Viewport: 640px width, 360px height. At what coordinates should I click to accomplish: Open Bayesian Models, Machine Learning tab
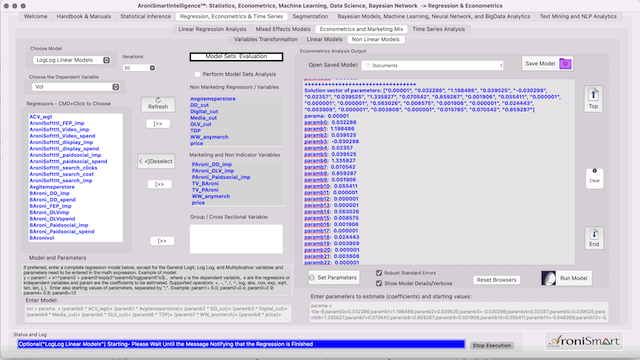[x=433, y=16]
